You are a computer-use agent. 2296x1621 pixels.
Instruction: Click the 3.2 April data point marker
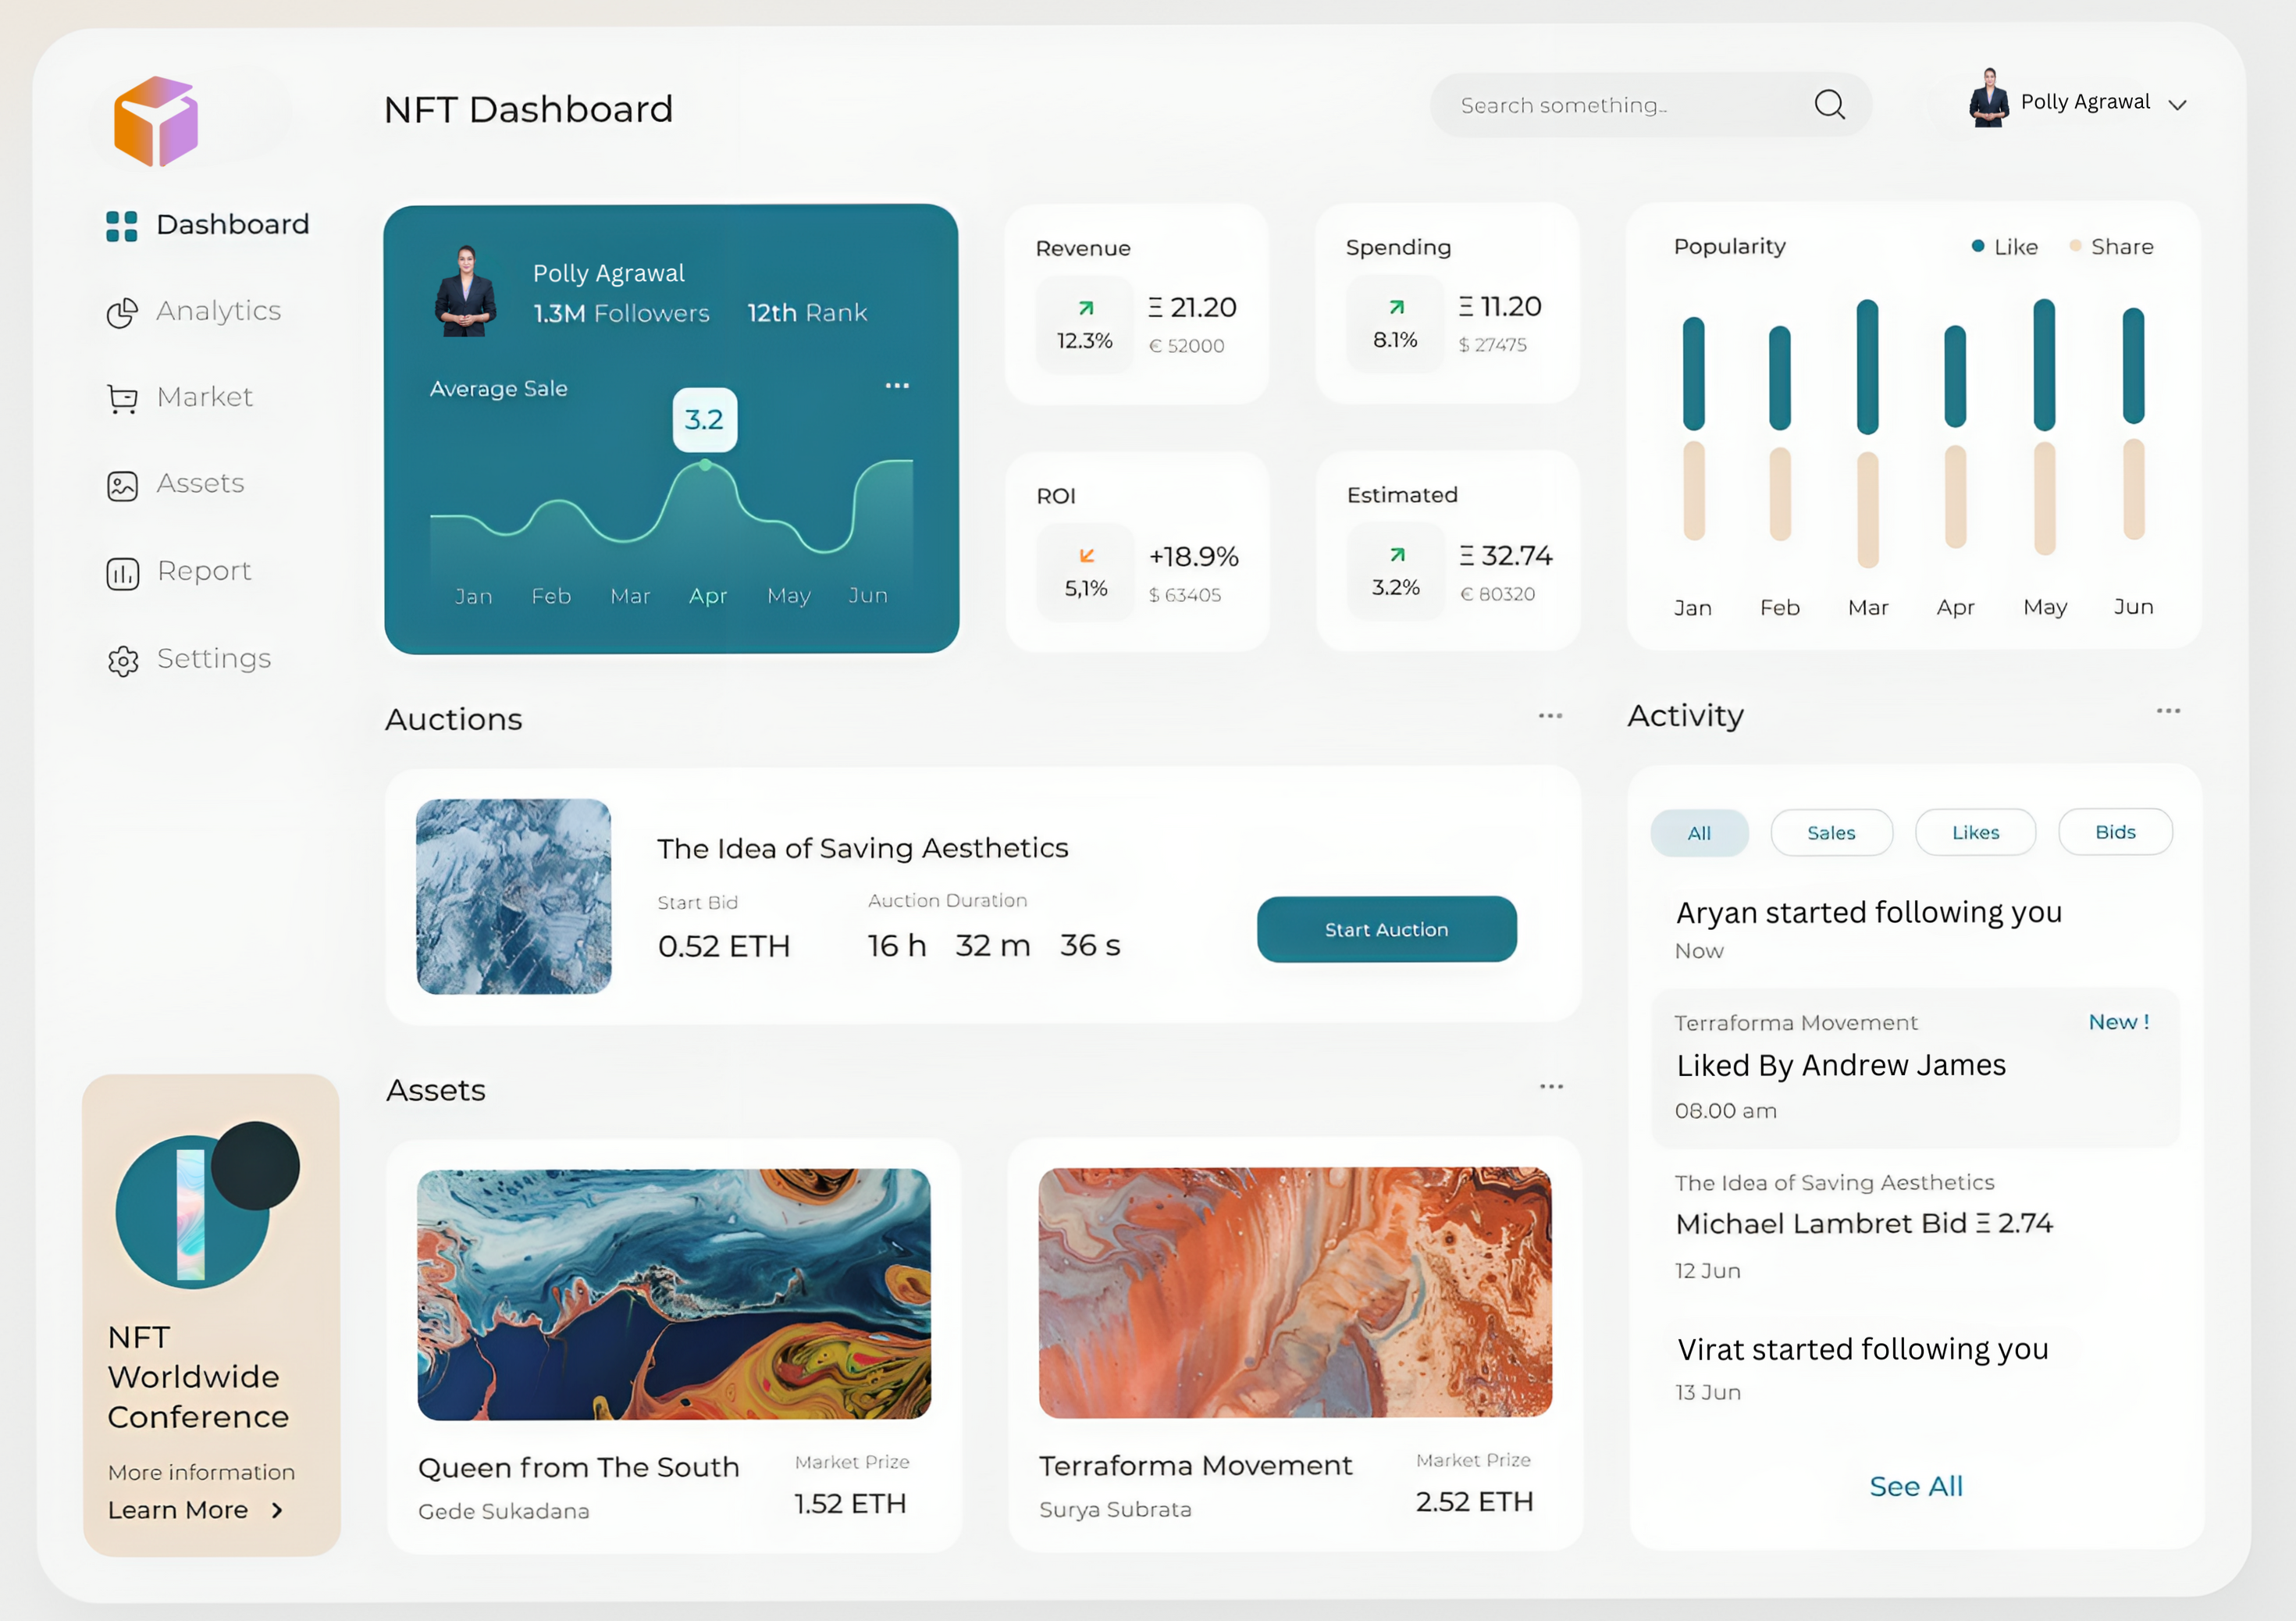pyautogui.click(x=705, y=464)
